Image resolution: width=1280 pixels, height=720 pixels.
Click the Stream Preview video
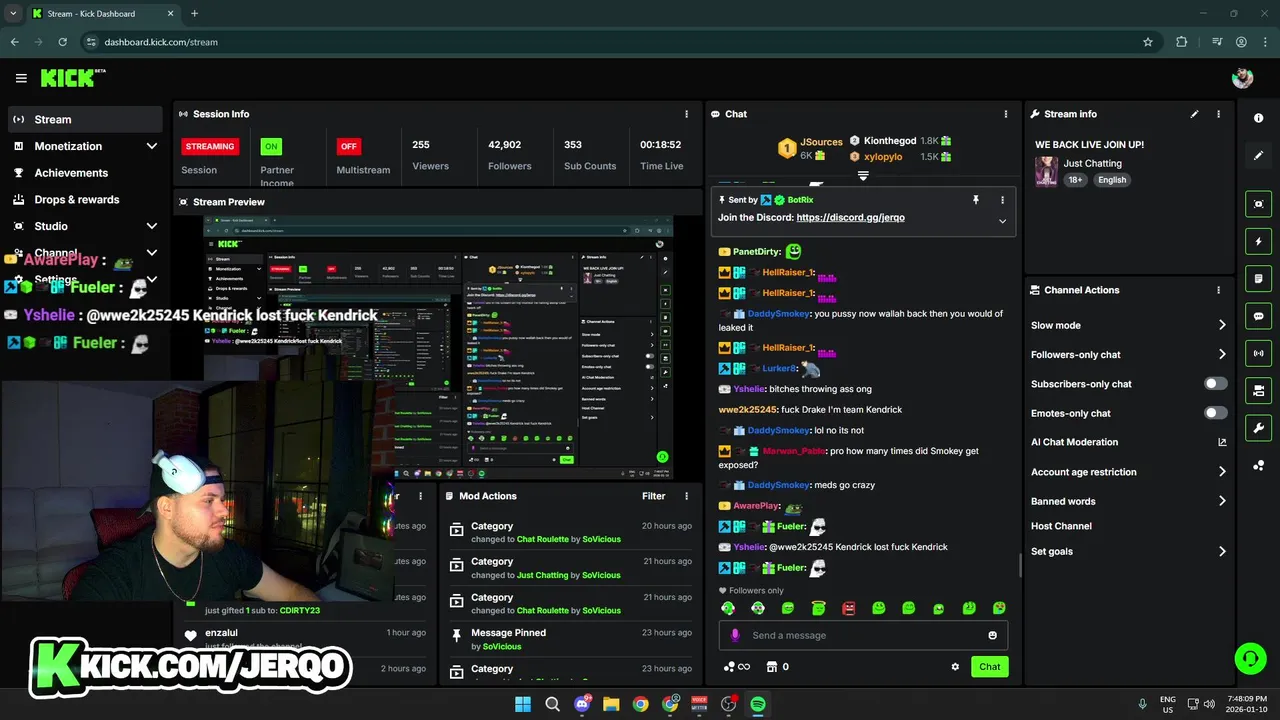click(x=437, y=347)
